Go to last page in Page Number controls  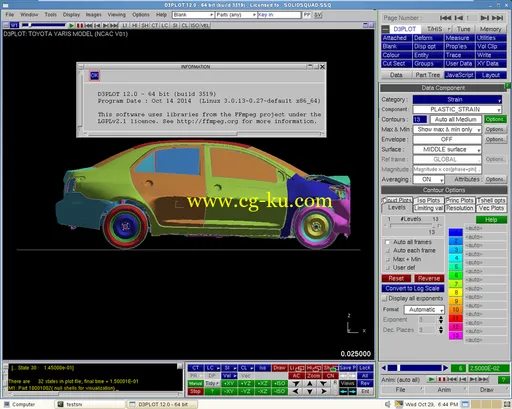click(497, 18)
